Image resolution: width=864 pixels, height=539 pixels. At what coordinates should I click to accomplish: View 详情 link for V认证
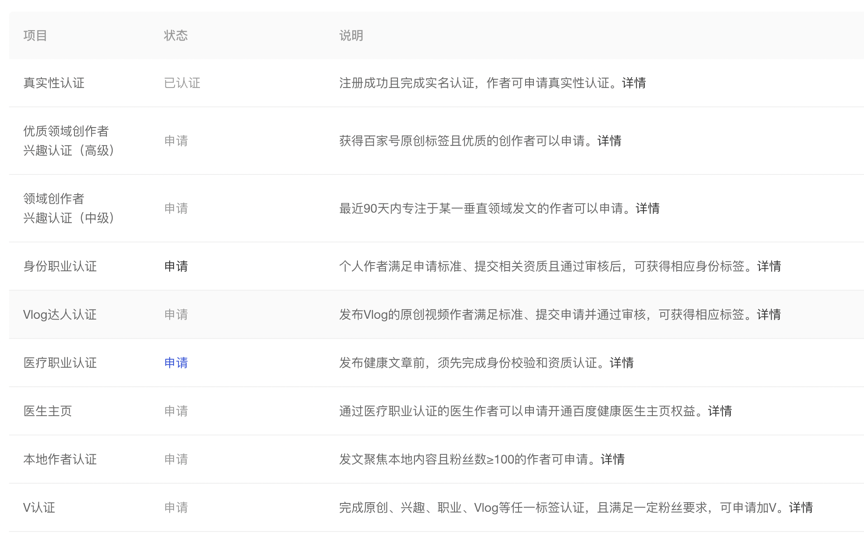800,507
